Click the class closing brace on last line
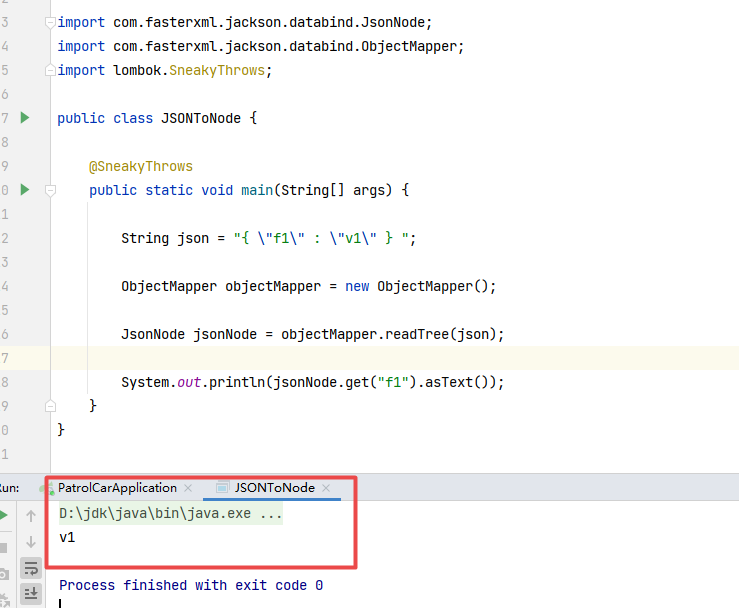 point(61,429)
